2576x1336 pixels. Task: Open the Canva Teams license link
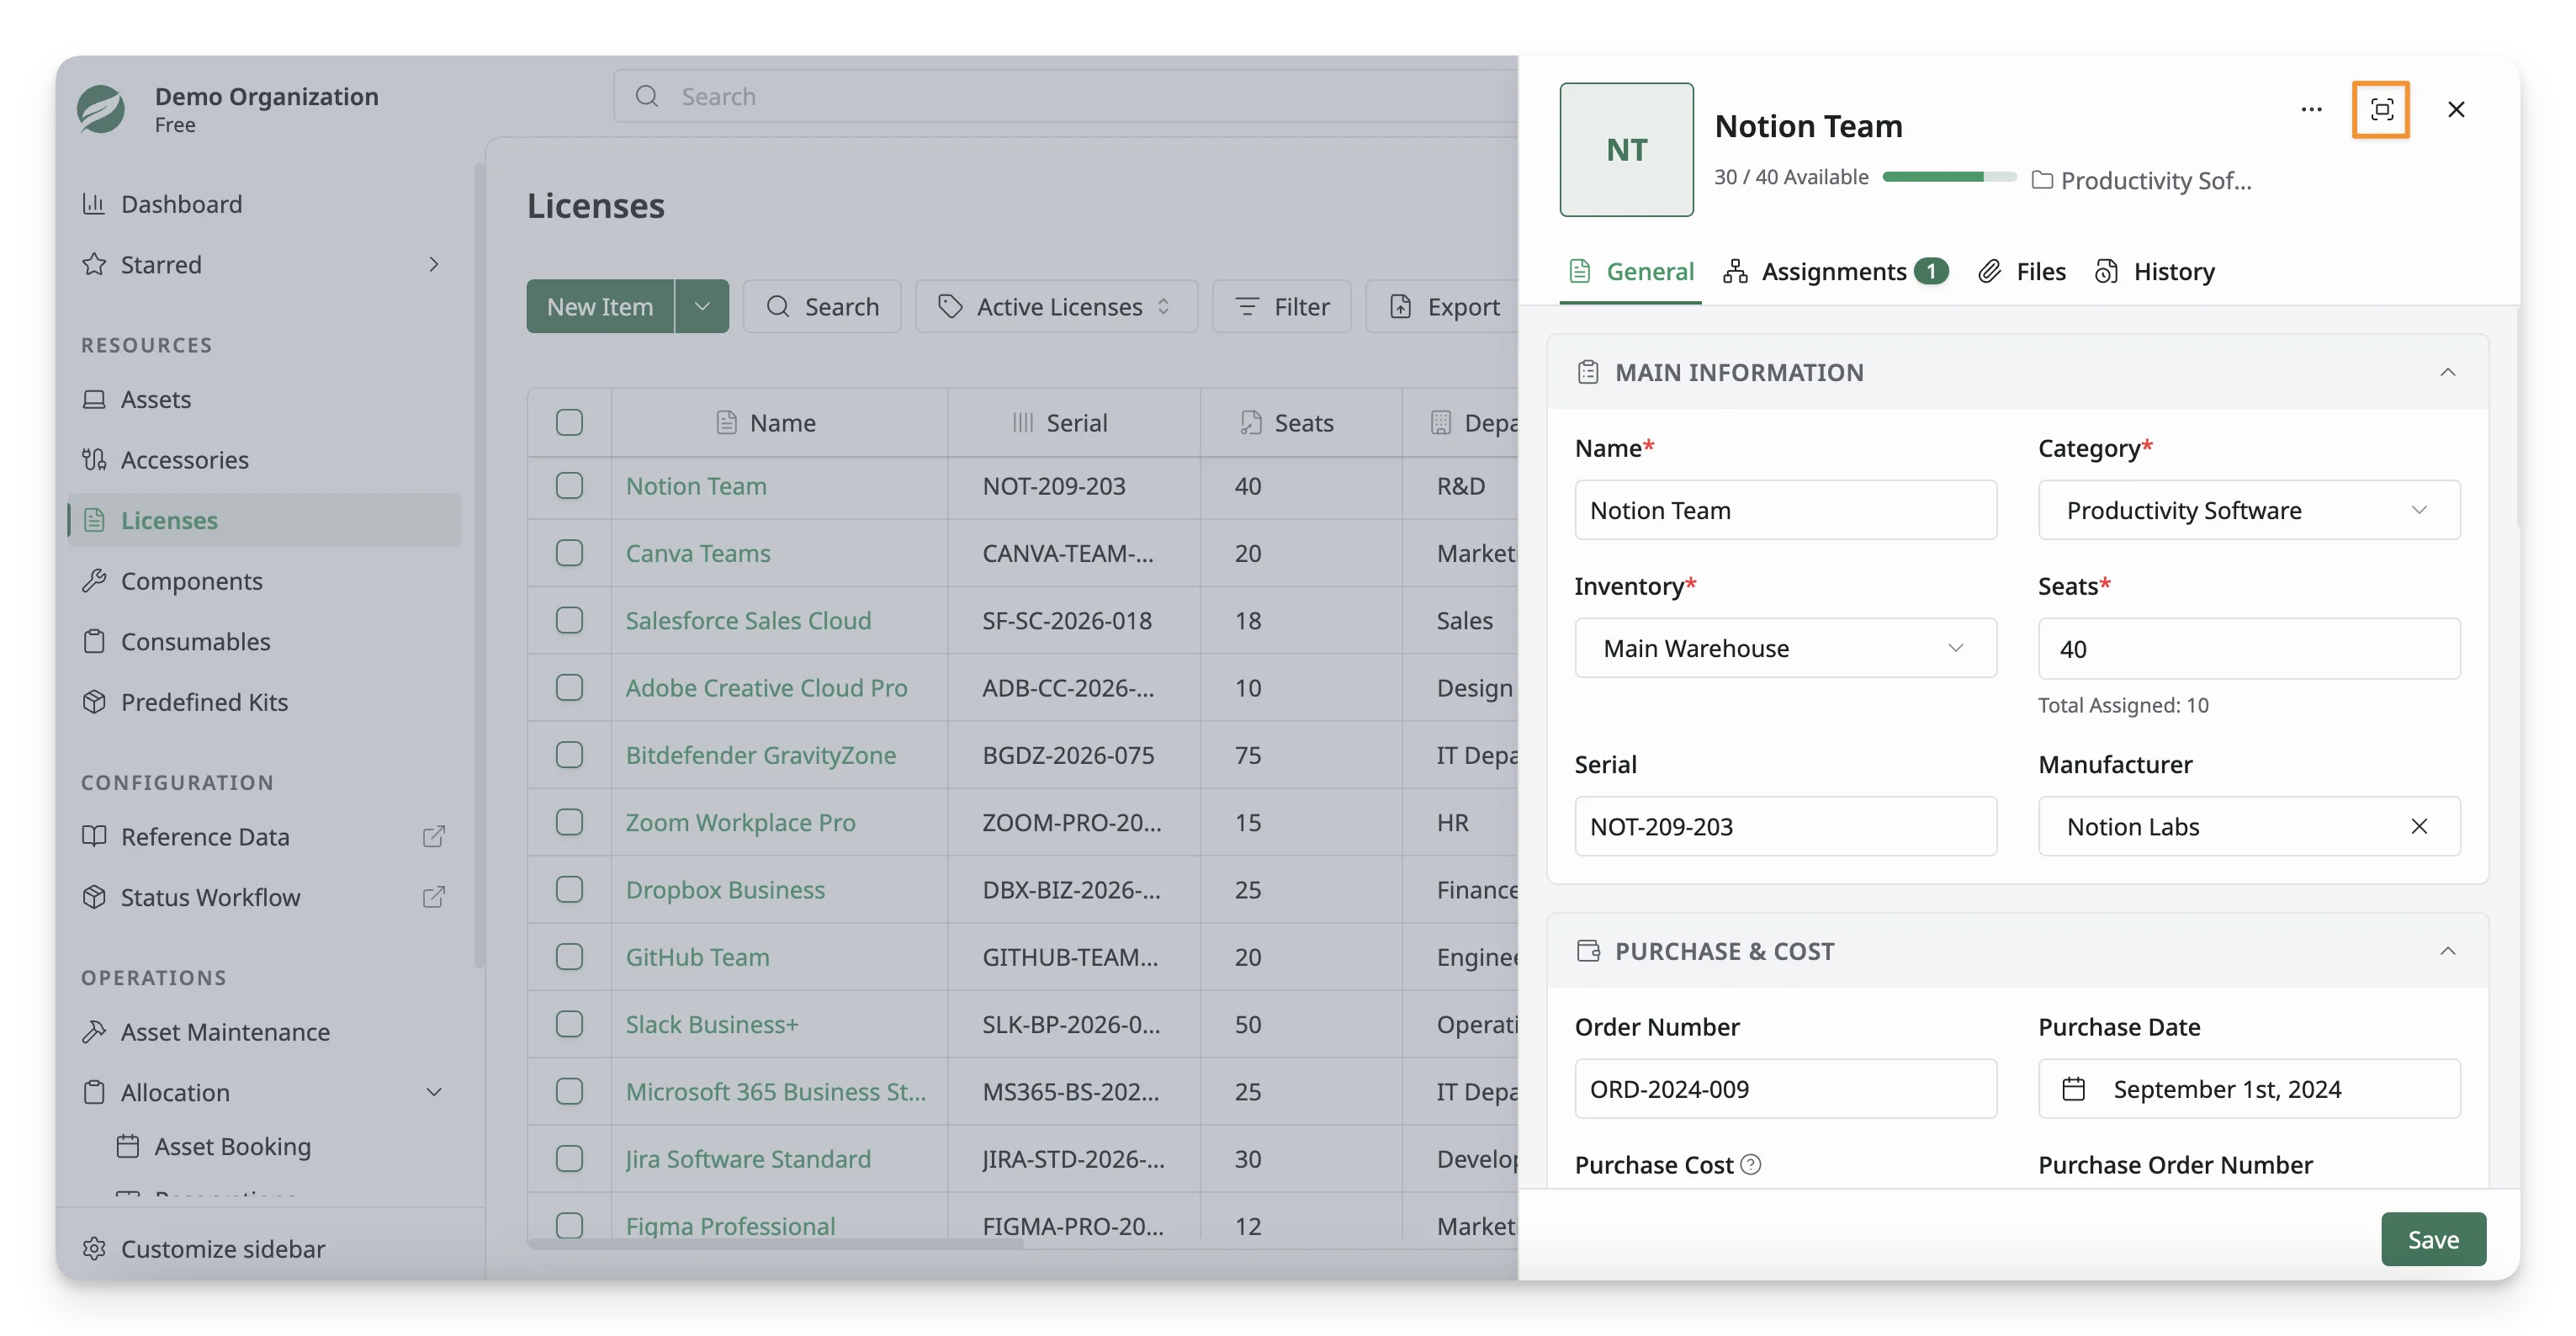click(x=697, y=553)
